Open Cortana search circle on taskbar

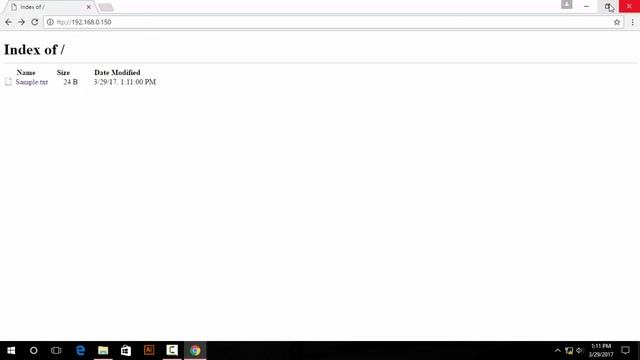point(33,351)
